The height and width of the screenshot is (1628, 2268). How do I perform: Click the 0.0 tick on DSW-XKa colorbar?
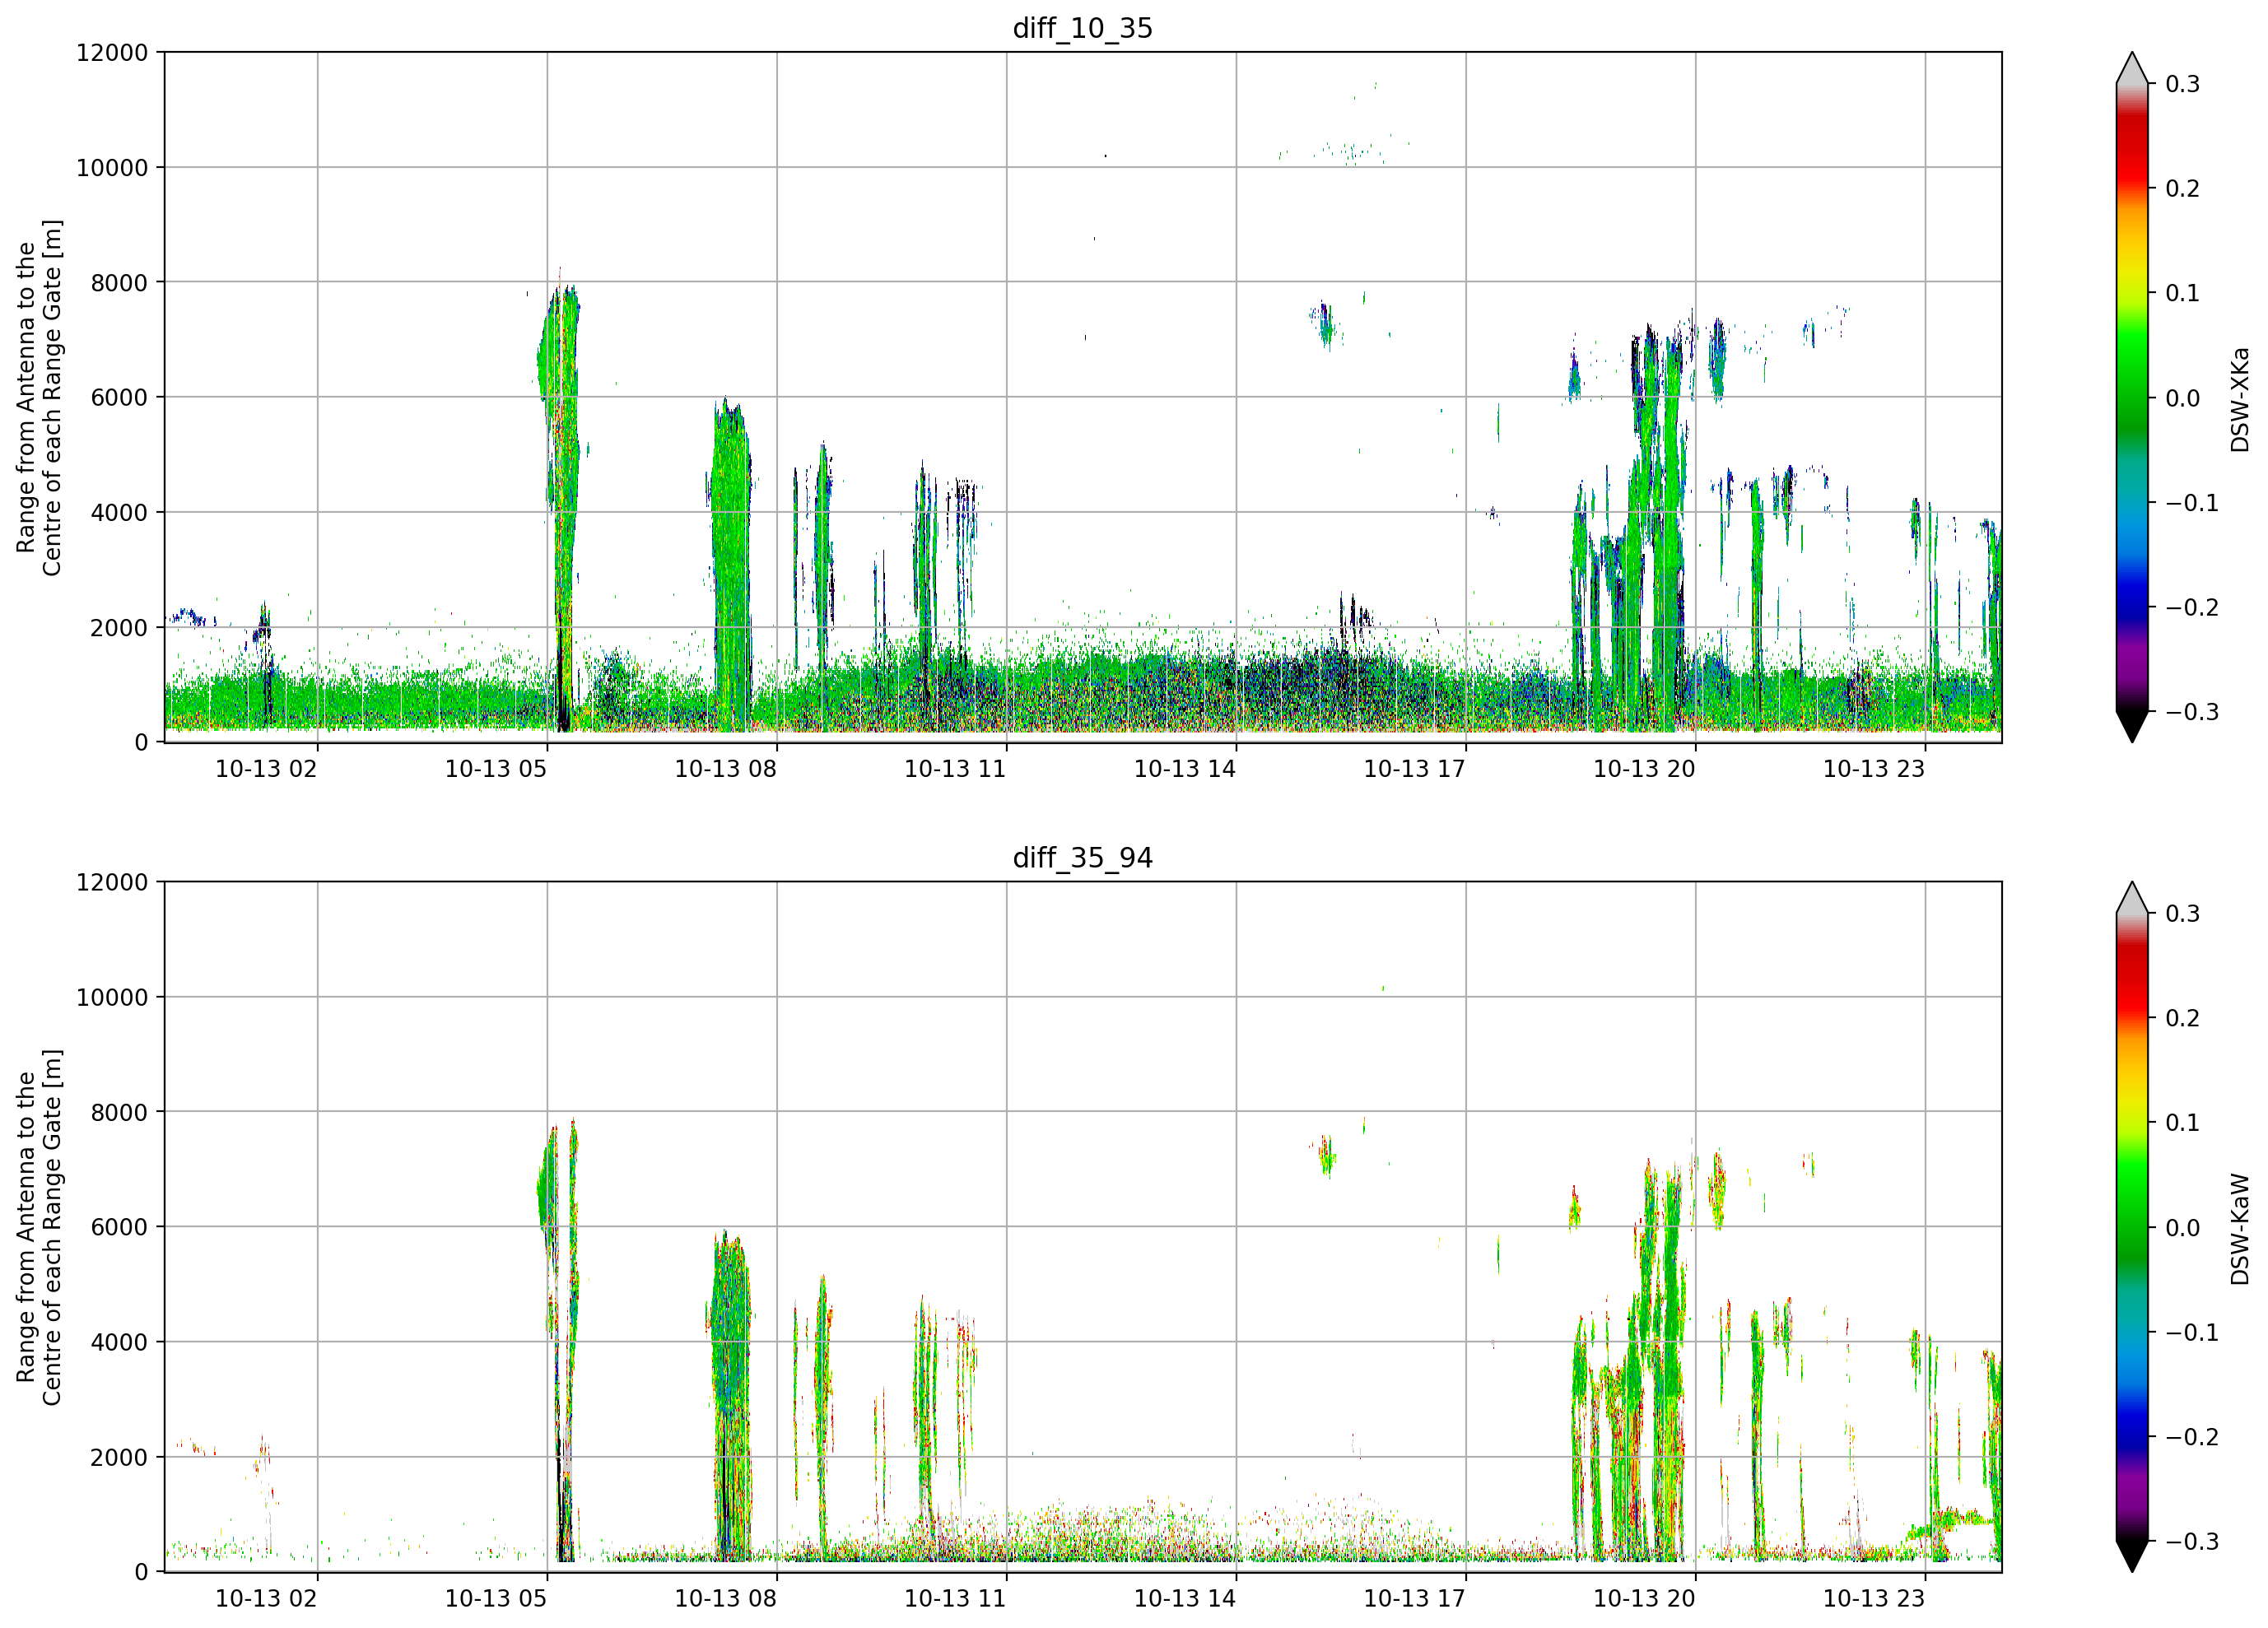pyautogui.click(x=2183, y=398)
